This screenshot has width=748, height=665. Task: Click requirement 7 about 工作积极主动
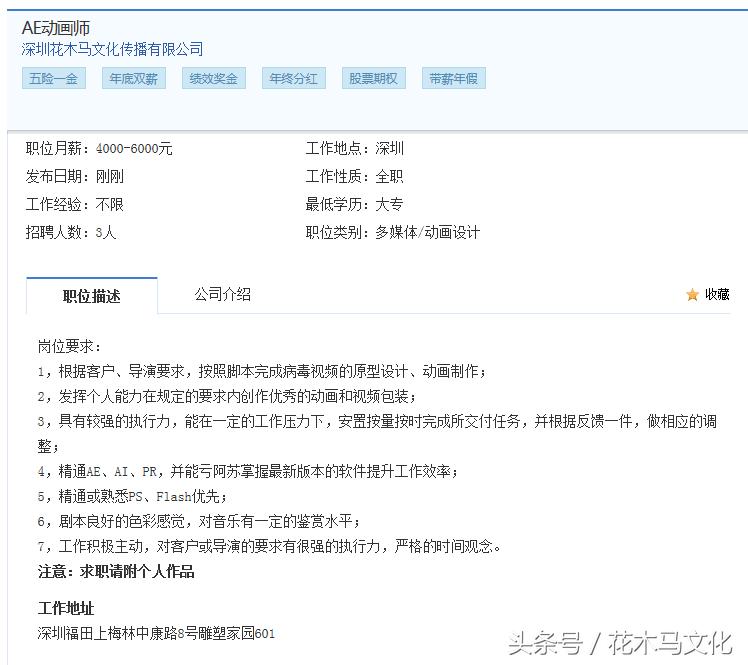[x=269, y=546]
